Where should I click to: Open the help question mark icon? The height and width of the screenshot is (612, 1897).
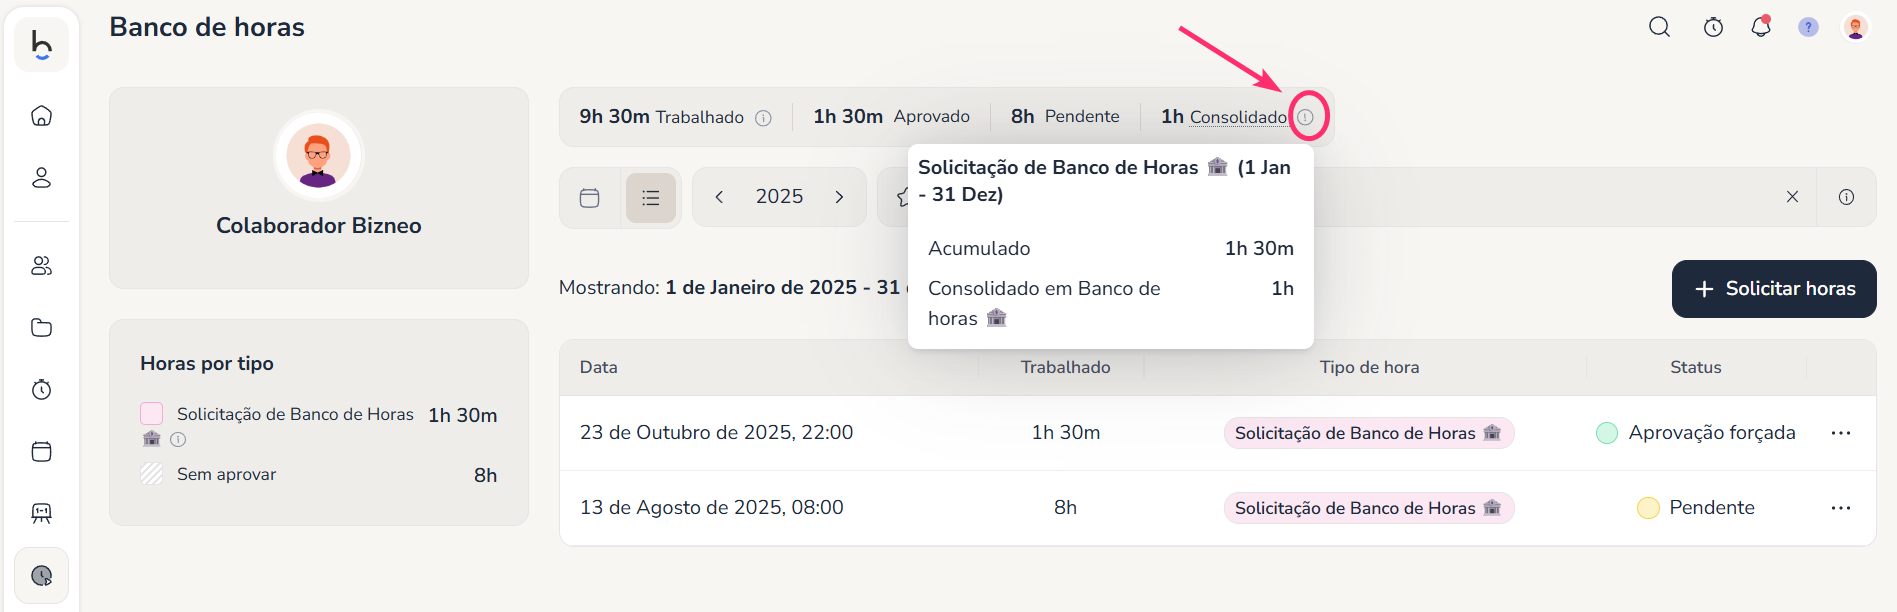click(x=1808, y=27)
